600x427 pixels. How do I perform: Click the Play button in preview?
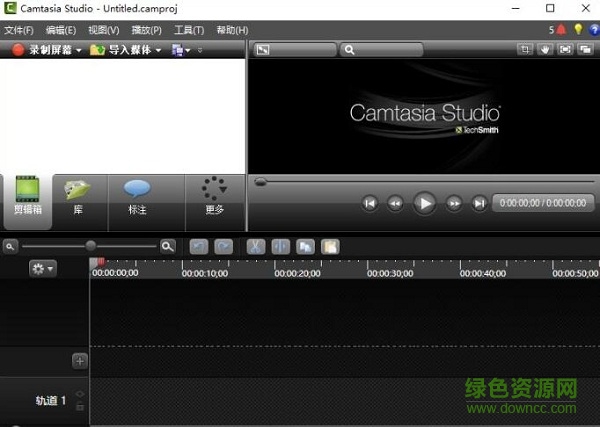(425, 203)
